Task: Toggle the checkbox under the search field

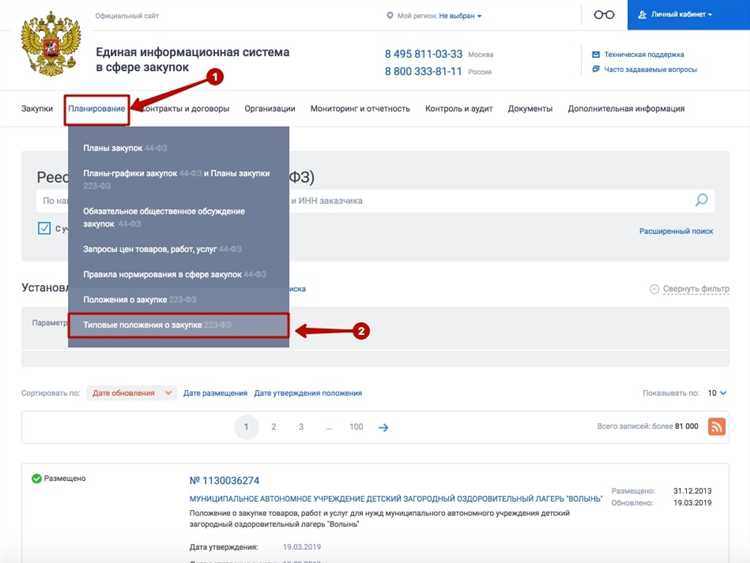Action: [x=44, y=228]
